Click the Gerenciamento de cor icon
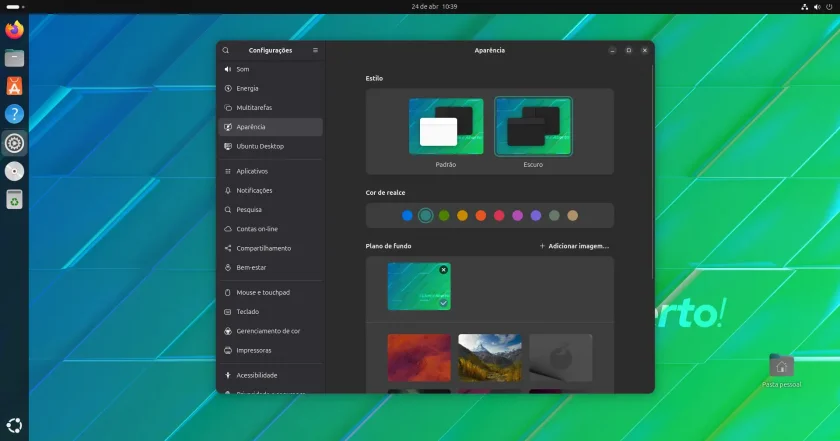Screen dimensions: 840x441 pos(228,331)
